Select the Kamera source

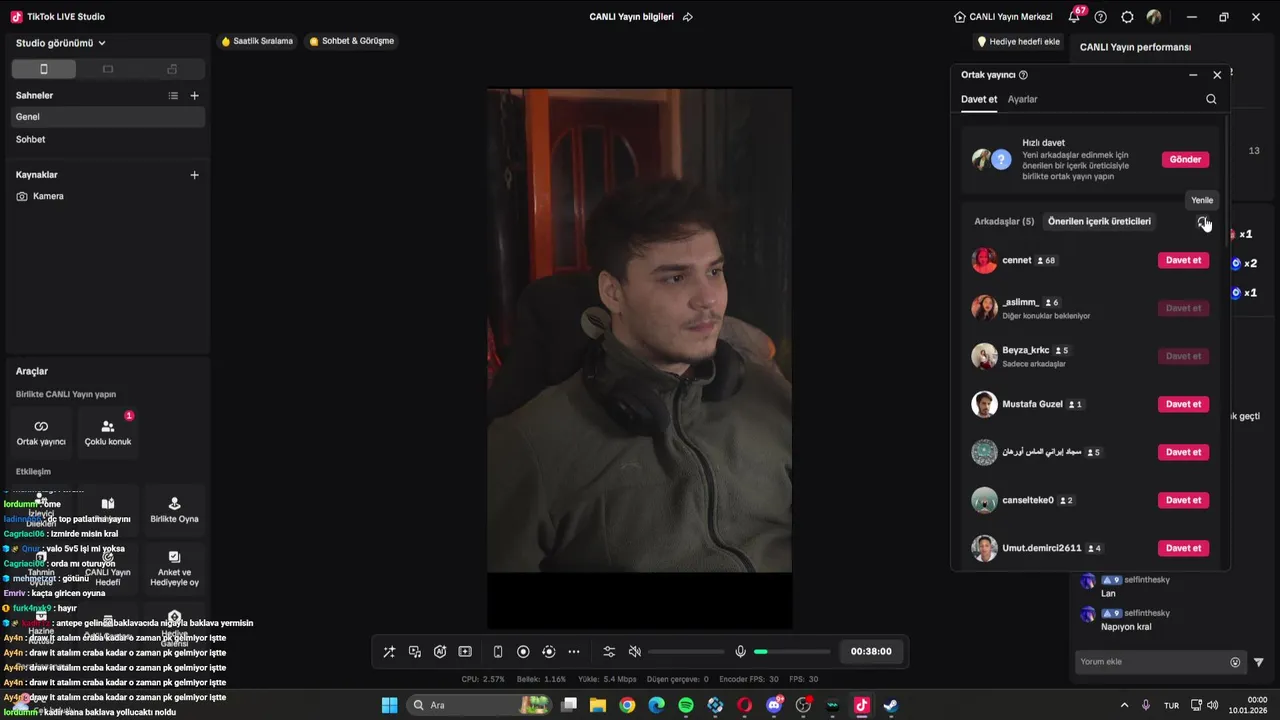[108, 196]
